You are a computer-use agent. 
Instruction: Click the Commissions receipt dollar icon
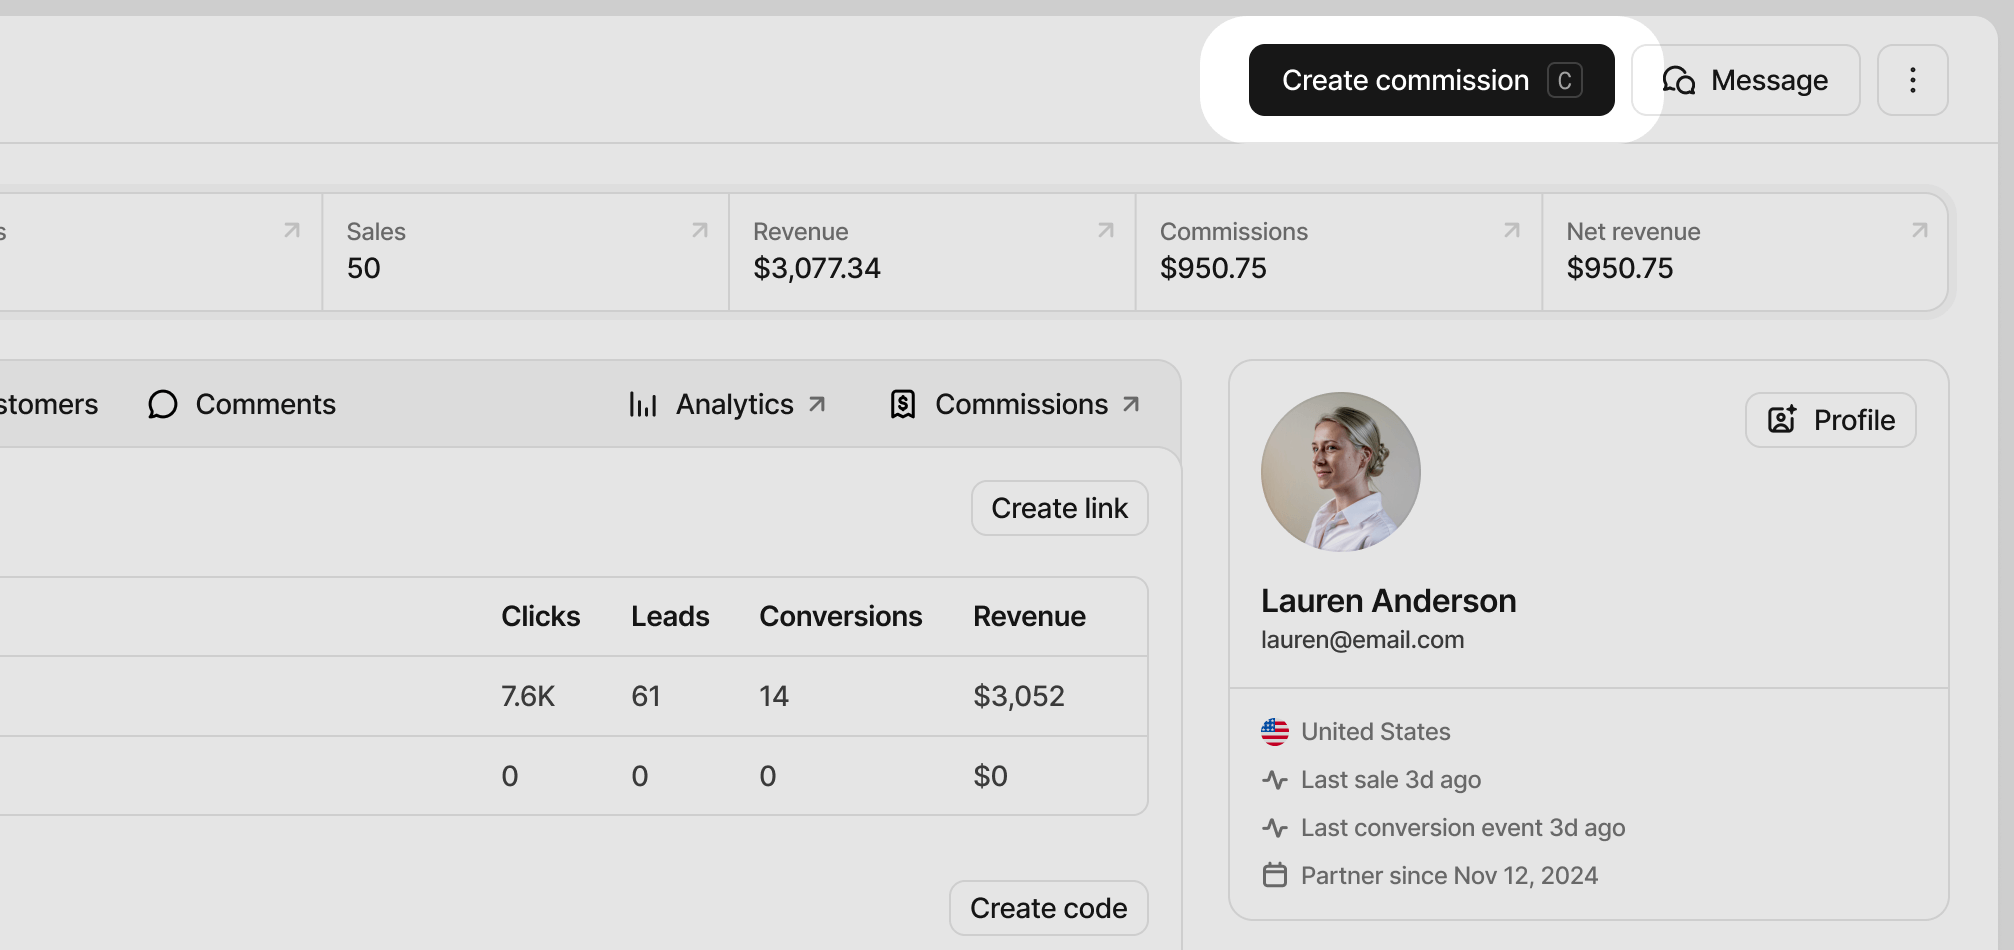pos(903,404)
